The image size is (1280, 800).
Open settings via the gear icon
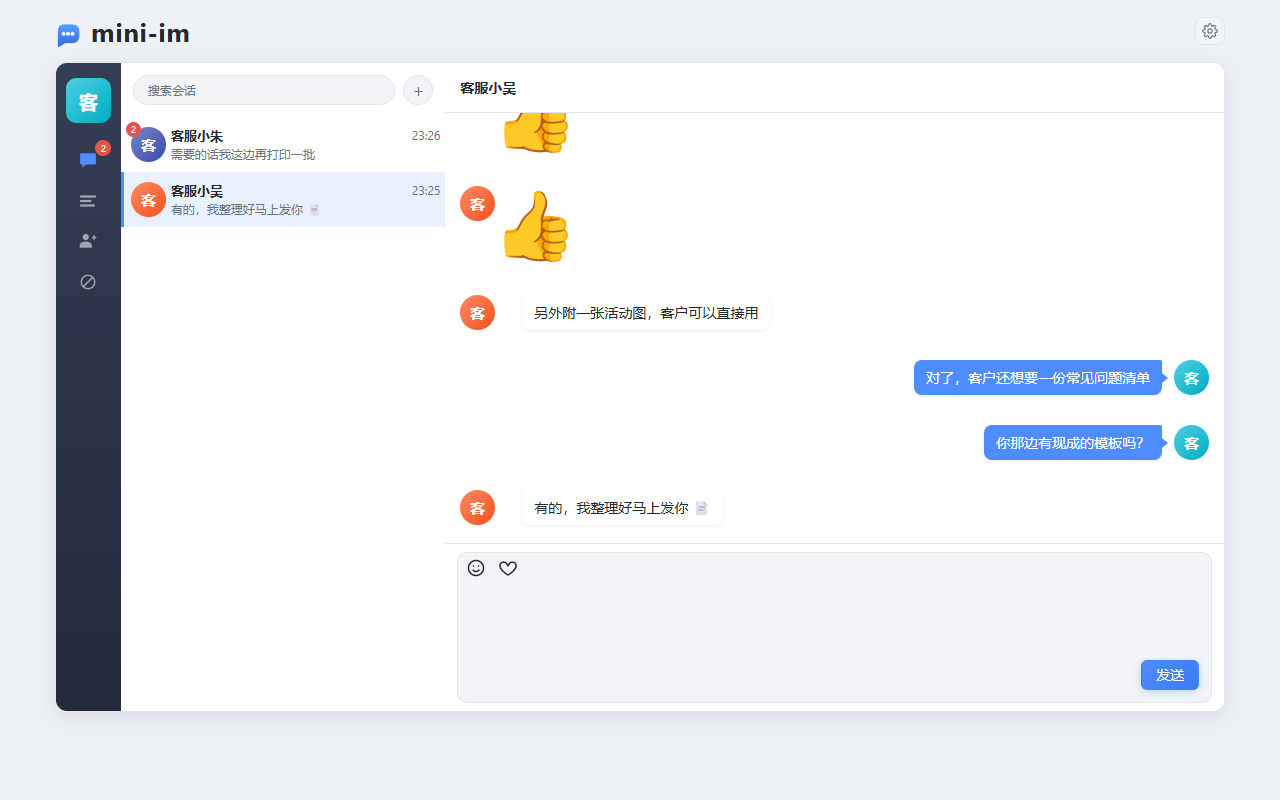[x=1210, y=31]
